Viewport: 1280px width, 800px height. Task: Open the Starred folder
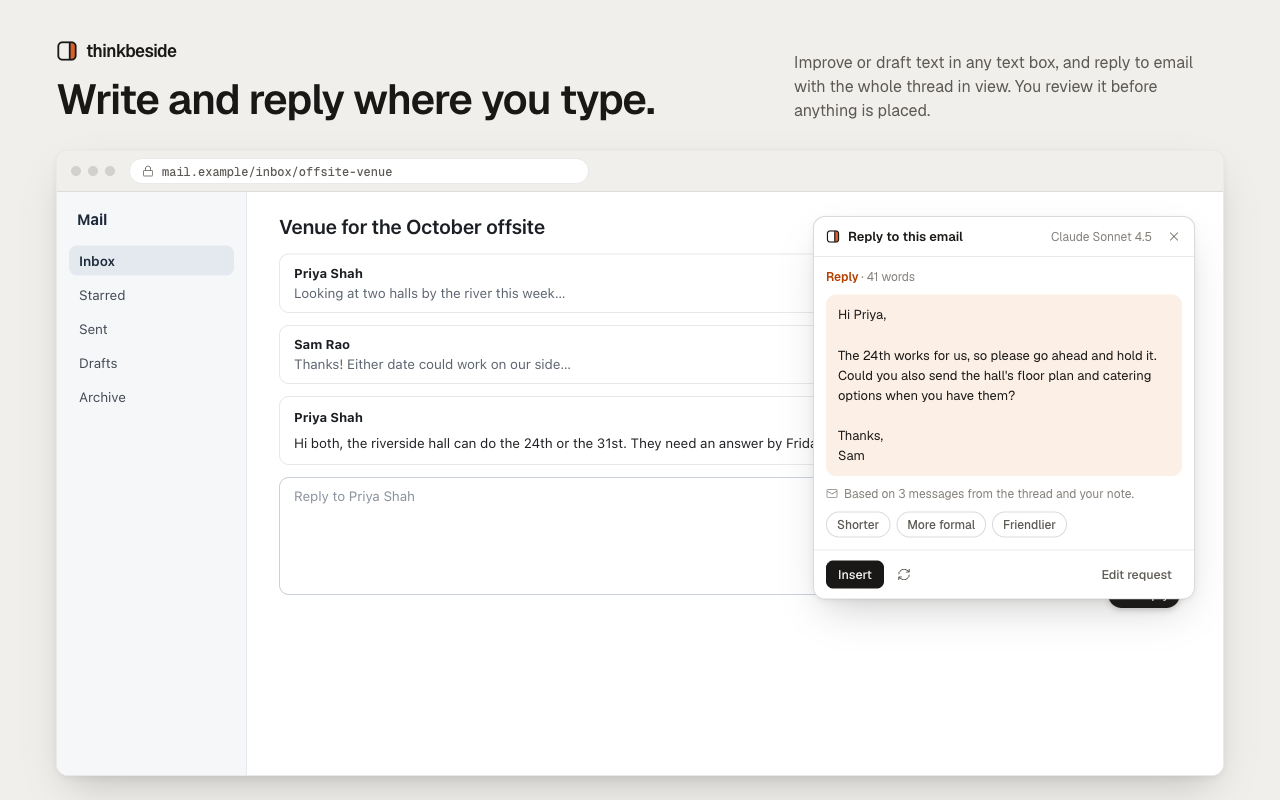click(151, 295)
